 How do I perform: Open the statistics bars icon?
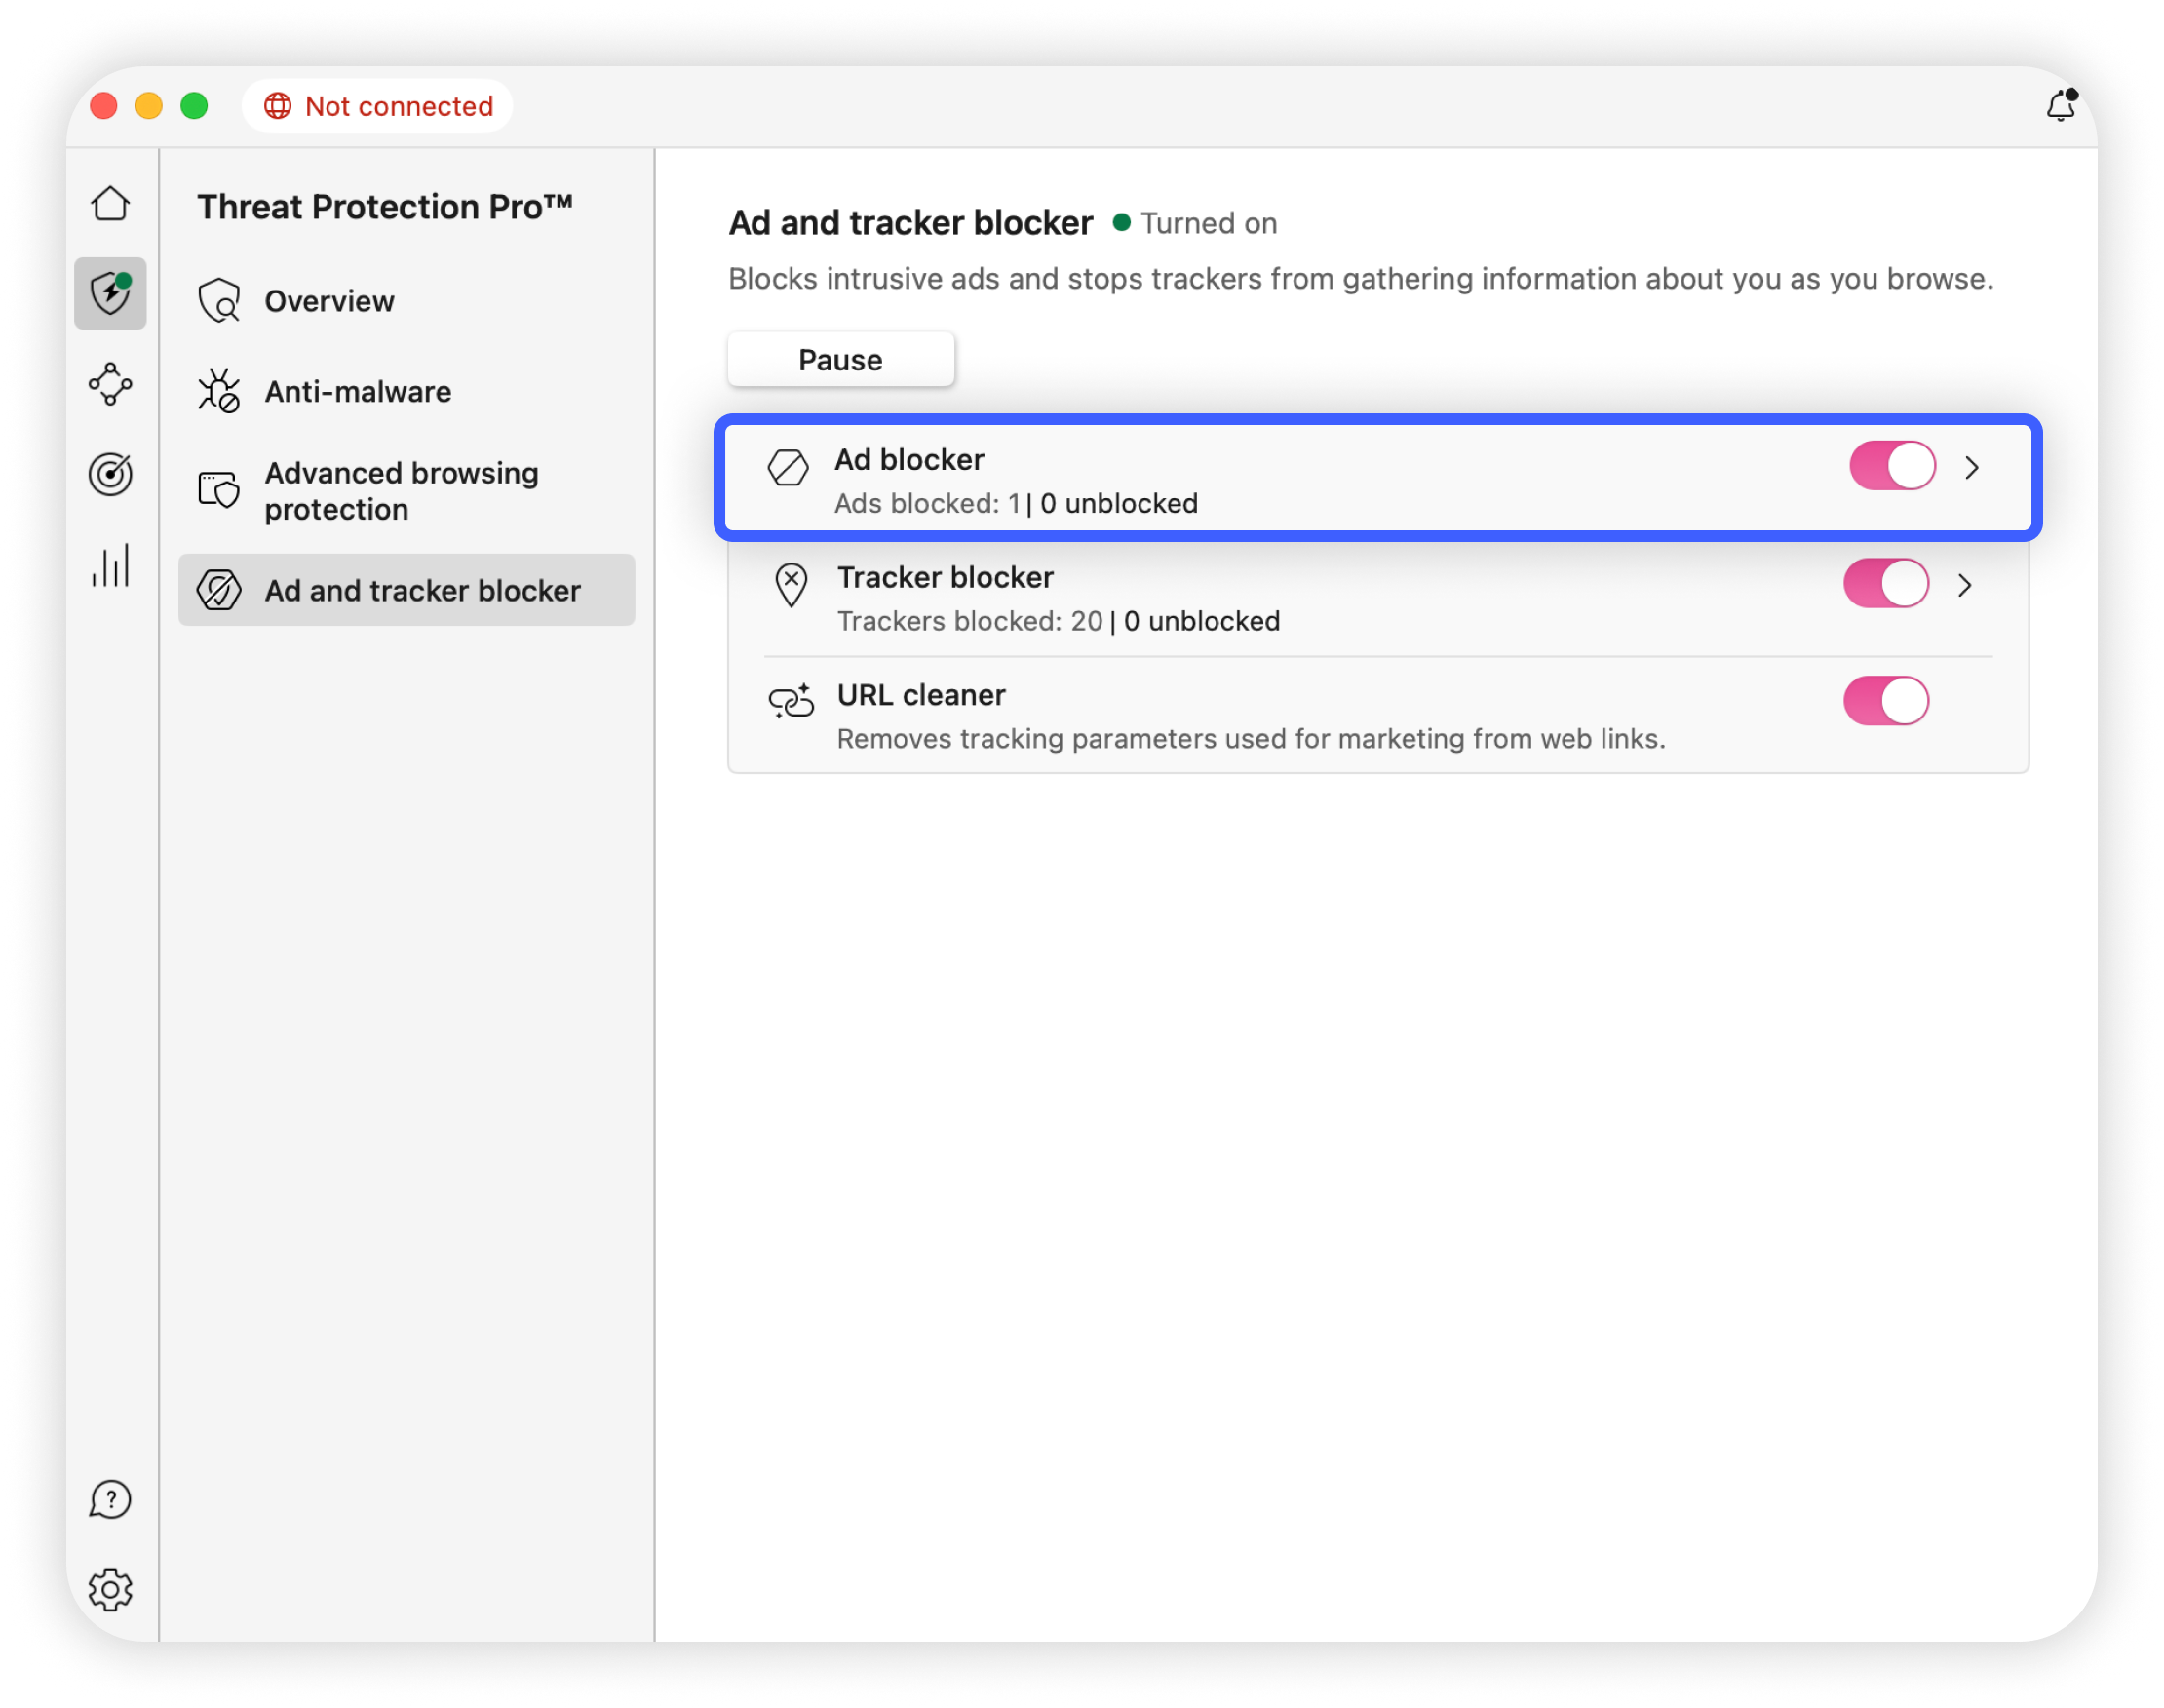tap(110, 566)
